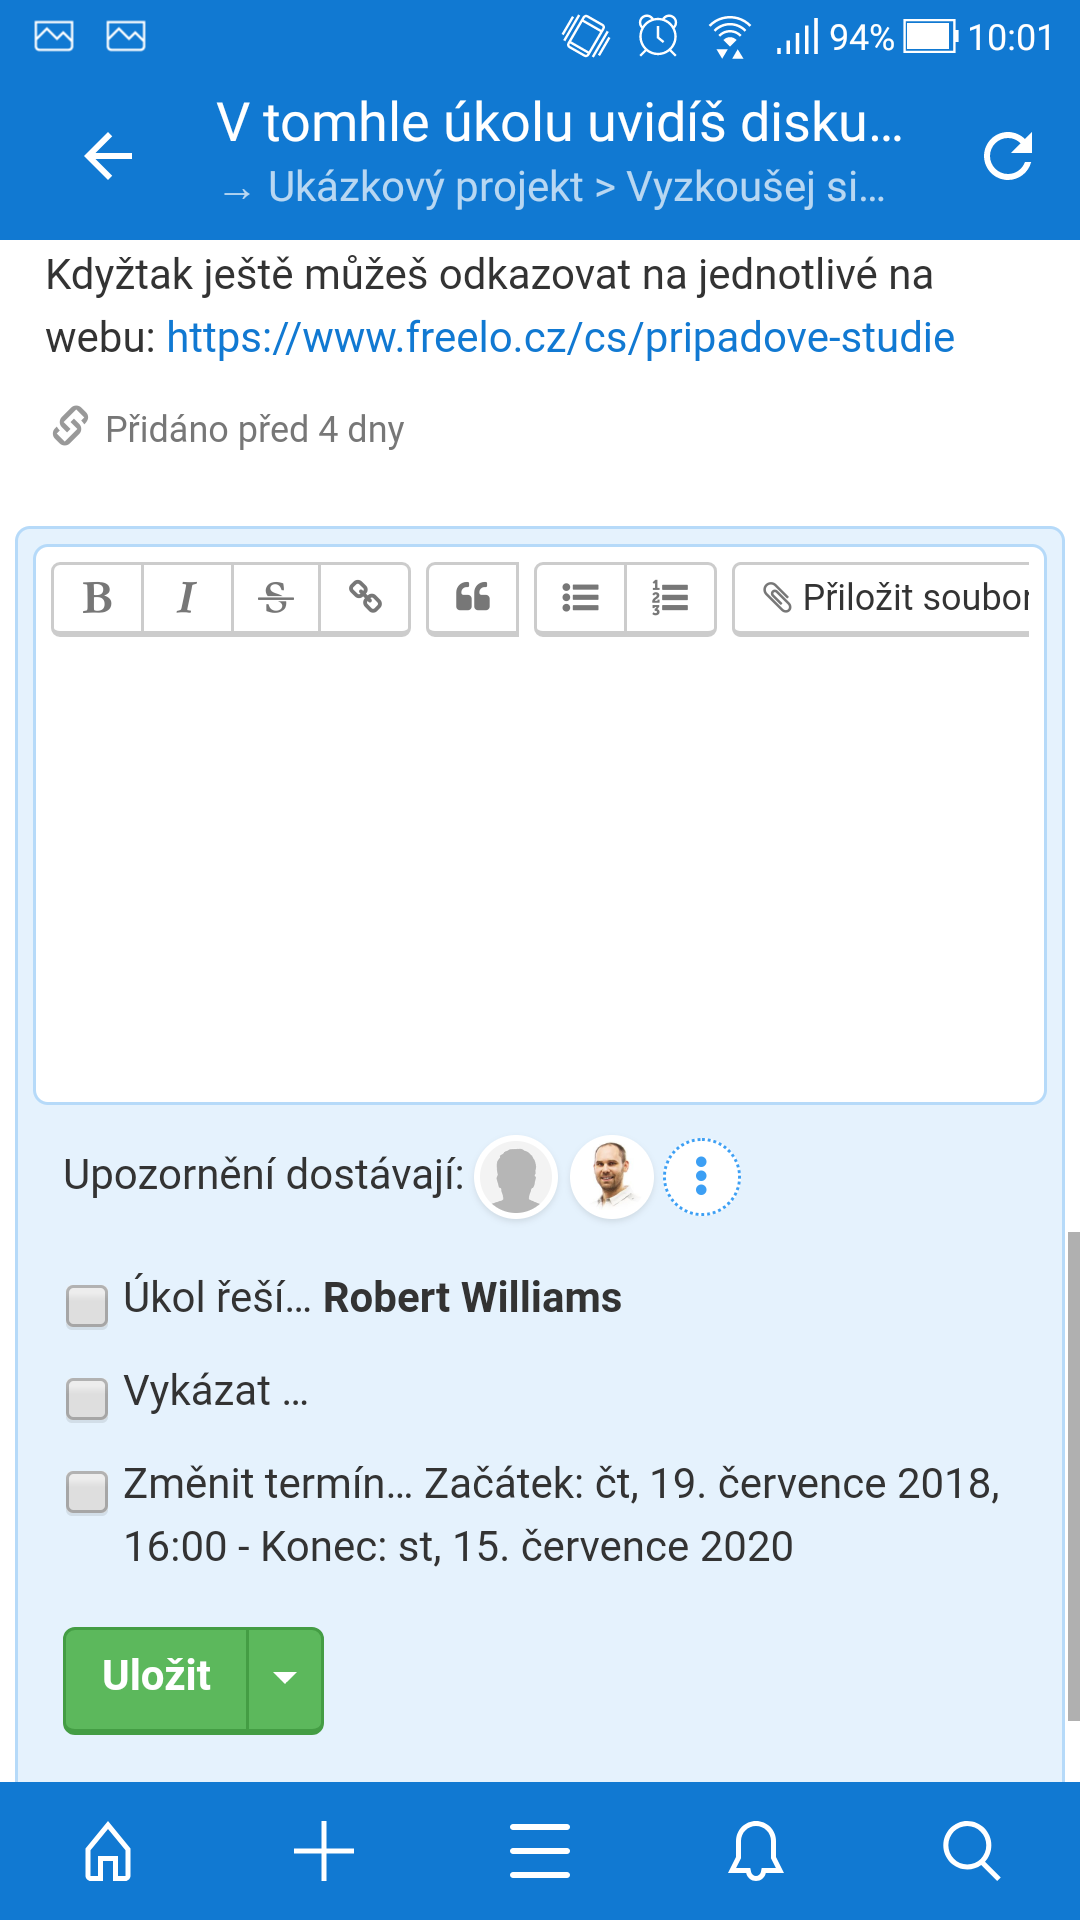Image resolution: width=1080 pixels, height=1920 pixels.
Task: Check the 'Úkol řeší' checkbox
Action: coord(87,1306)
